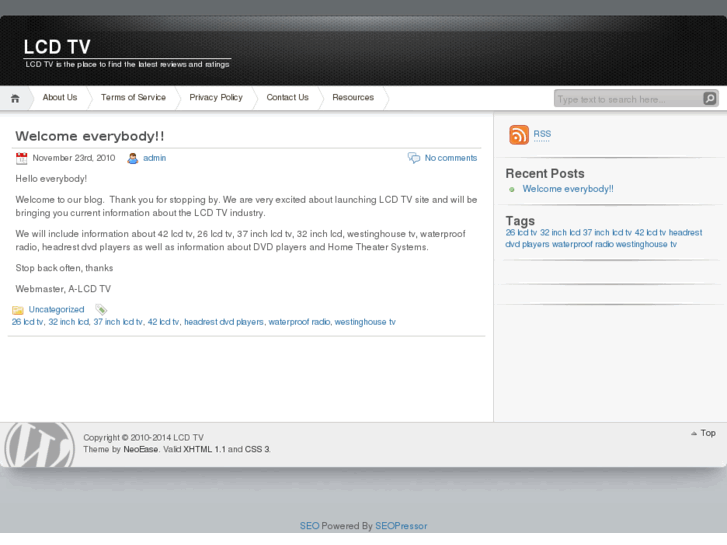Open the NeoEase theme link

(x=140, y=449)
